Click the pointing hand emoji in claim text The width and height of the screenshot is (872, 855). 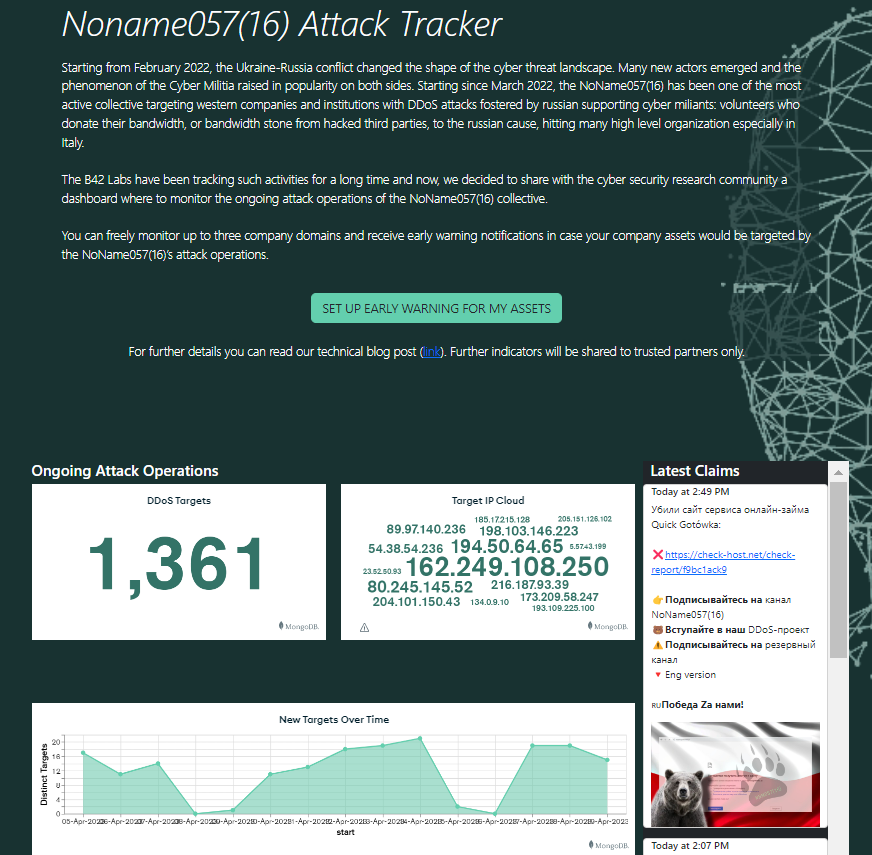pyautogui.click(x=657, y=600)
